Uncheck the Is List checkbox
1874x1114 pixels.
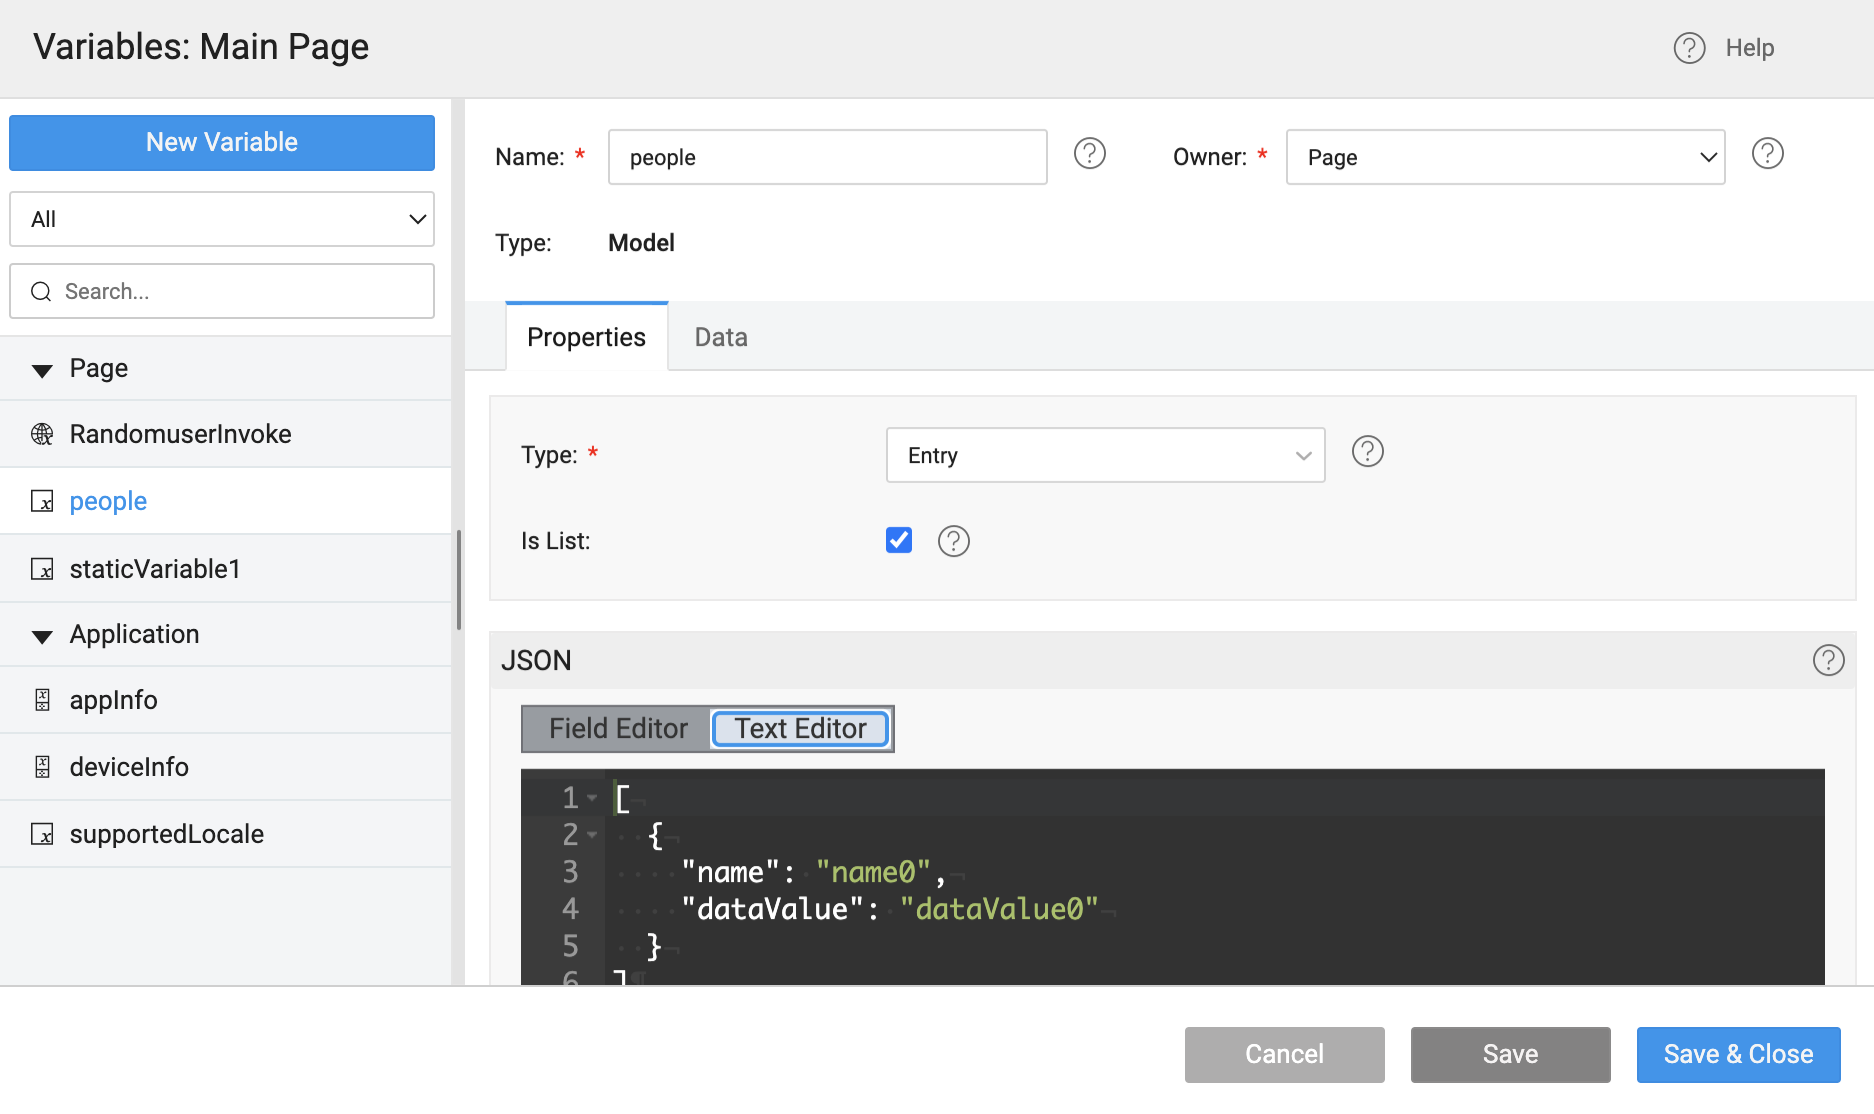tap(898, 540)
